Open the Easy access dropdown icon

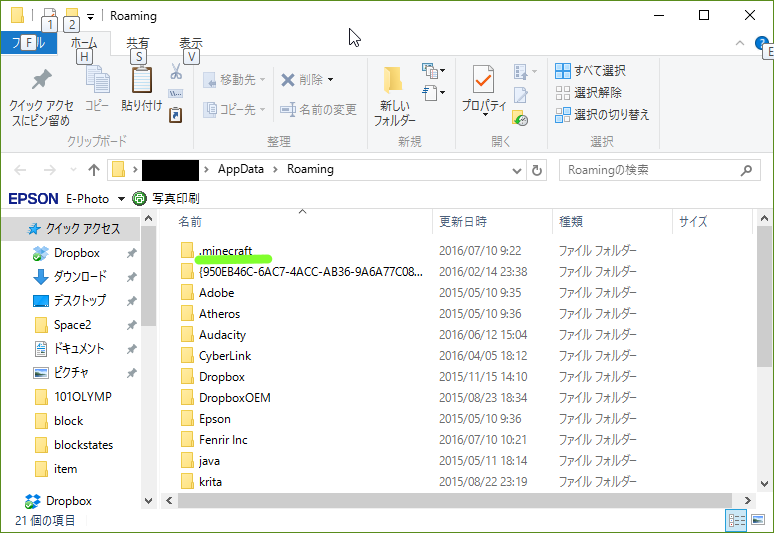pyautogui.click(x=433, y=93)
